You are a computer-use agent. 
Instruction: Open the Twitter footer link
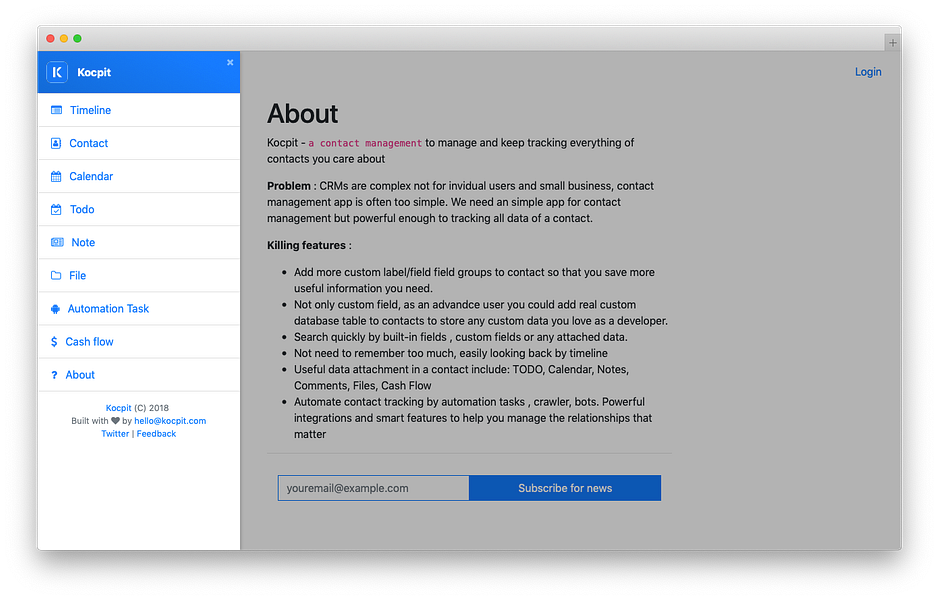click(x=115, y=434)
